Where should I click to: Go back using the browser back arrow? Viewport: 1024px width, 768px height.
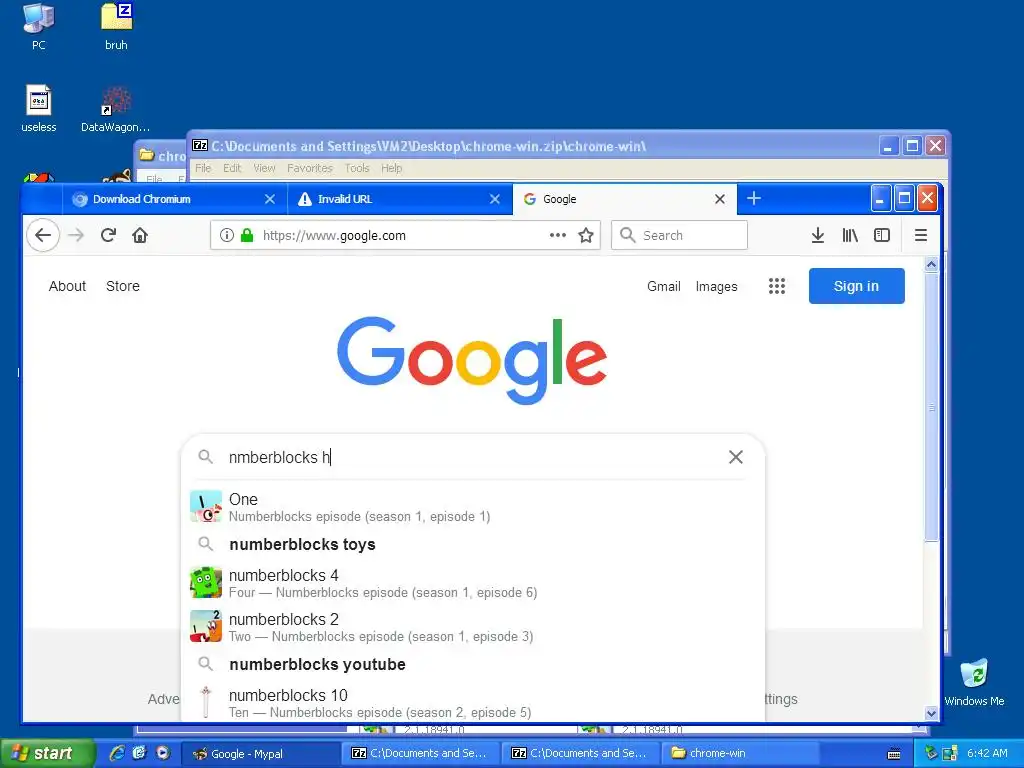43,235
